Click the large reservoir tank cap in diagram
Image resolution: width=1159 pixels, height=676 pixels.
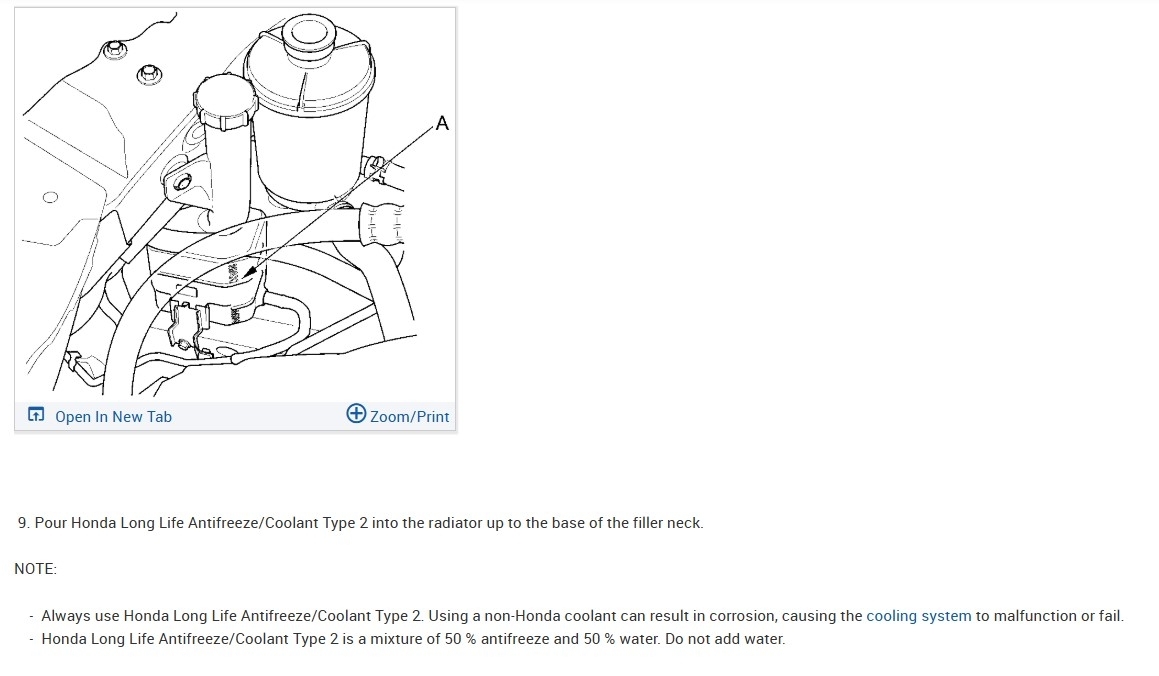click(x=307, y=38)
